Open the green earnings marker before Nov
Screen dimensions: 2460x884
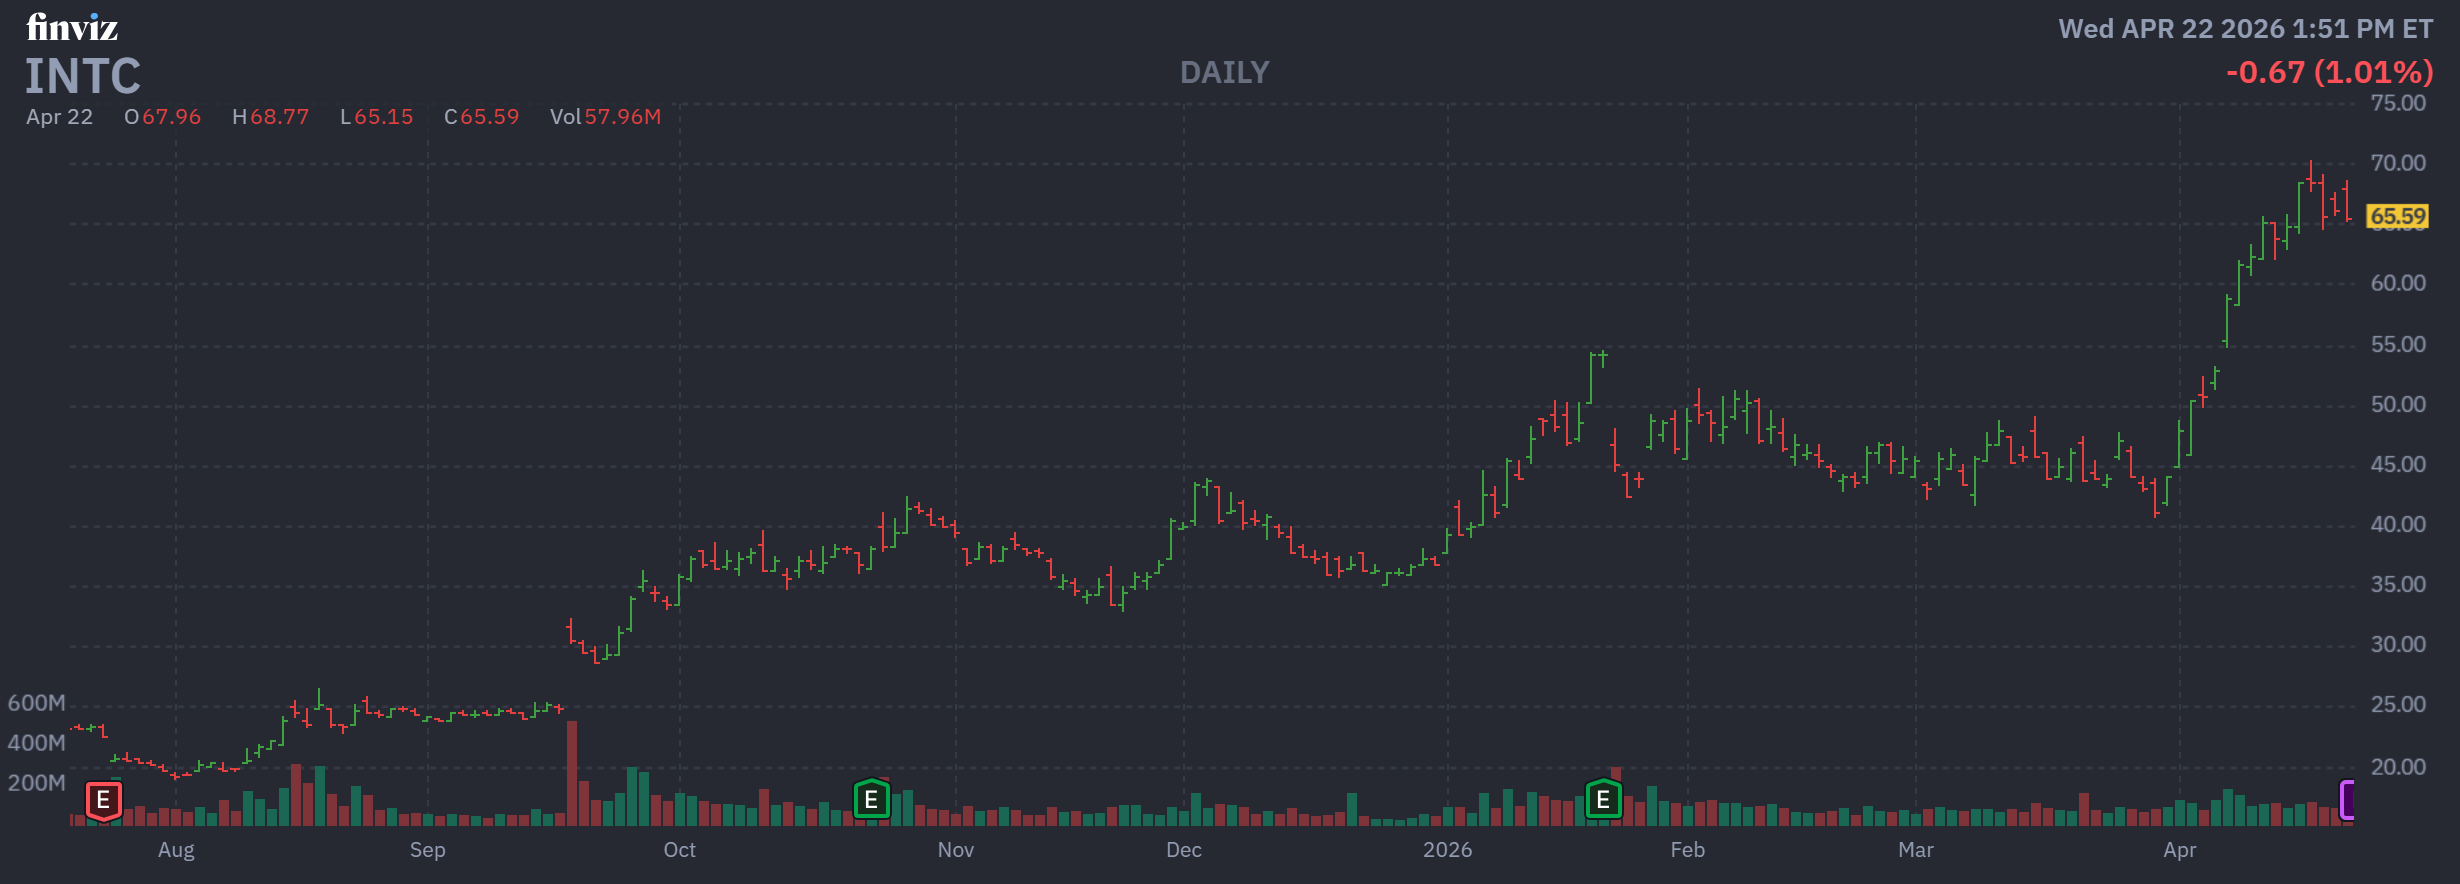coord(871,800)
